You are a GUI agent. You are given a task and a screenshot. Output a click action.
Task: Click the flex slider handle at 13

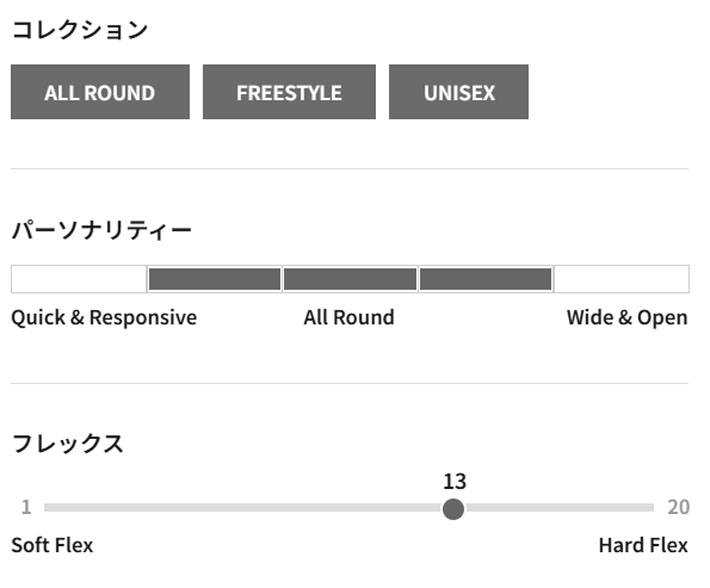click(x=453, y=508)
